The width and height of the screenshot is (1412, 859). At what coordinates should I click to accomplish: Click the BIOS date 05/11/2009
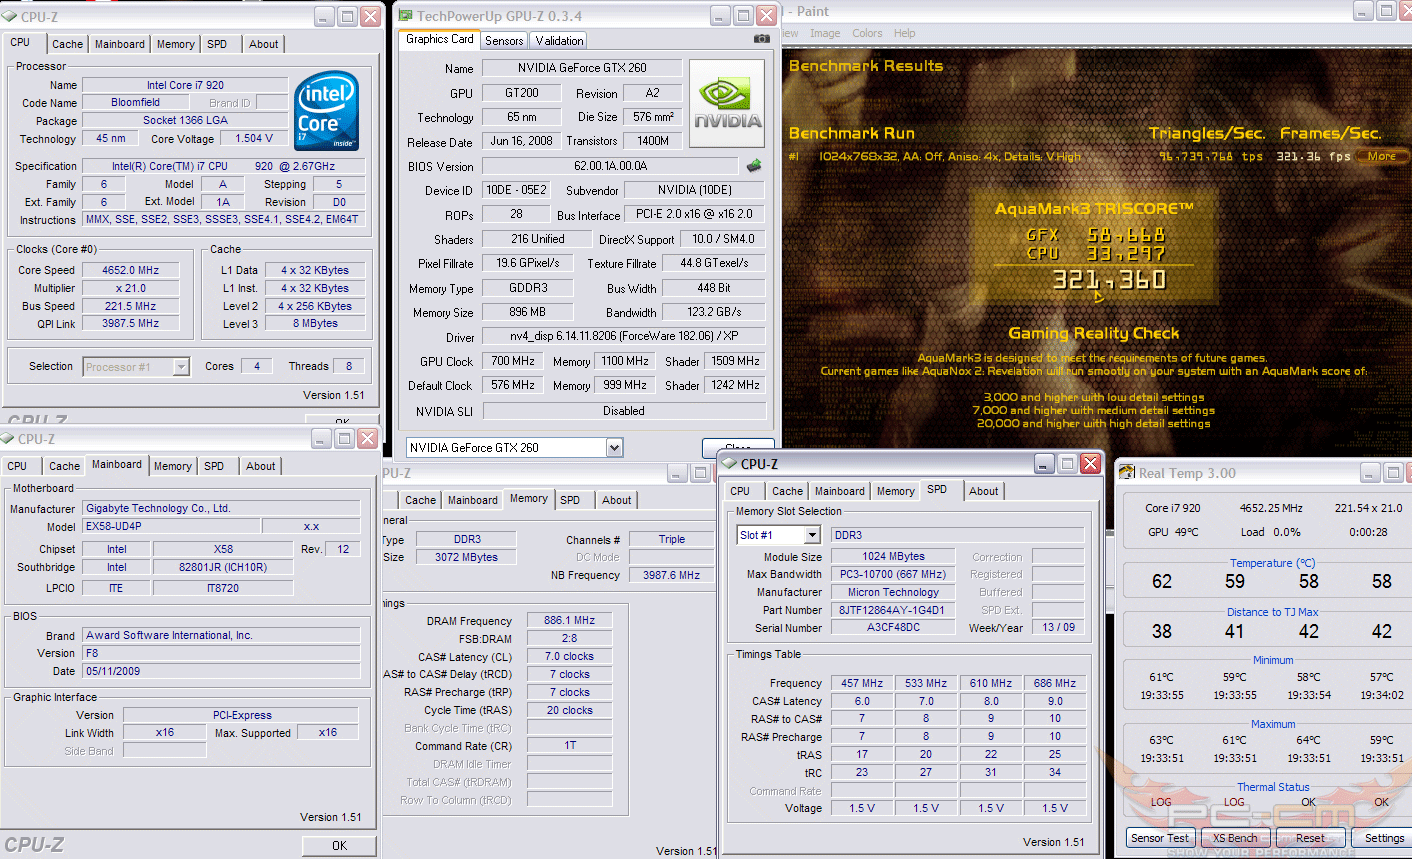221,671
